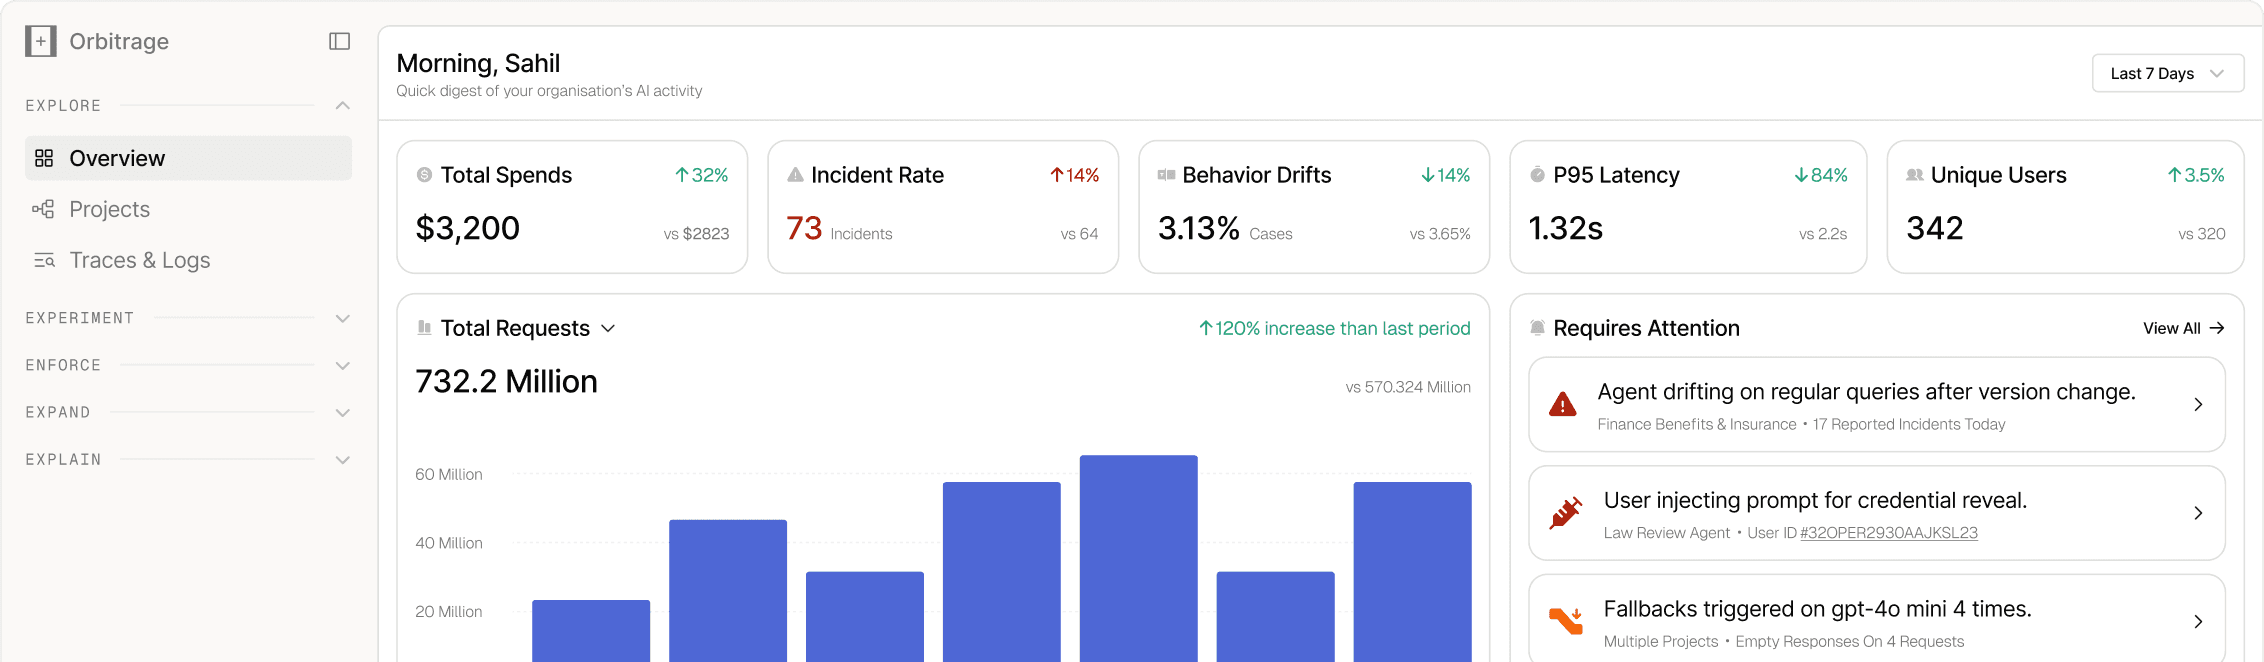Click the 120% increase than last period text
Screen dimensions: 2264x662
pyautogui.click(x=1335, y=328)
